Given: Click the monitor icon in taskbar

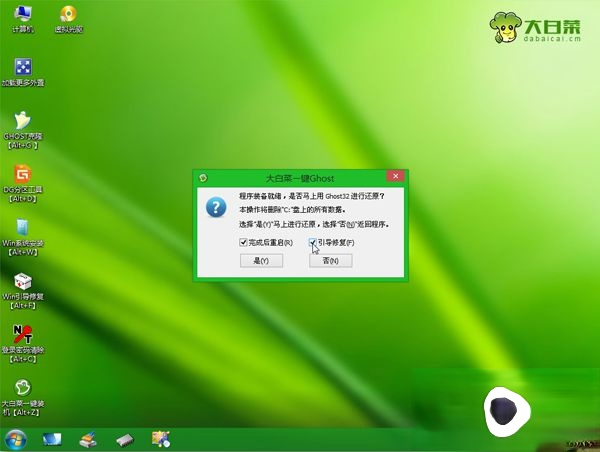Looking at the screenshot, I should pos(52,439).
